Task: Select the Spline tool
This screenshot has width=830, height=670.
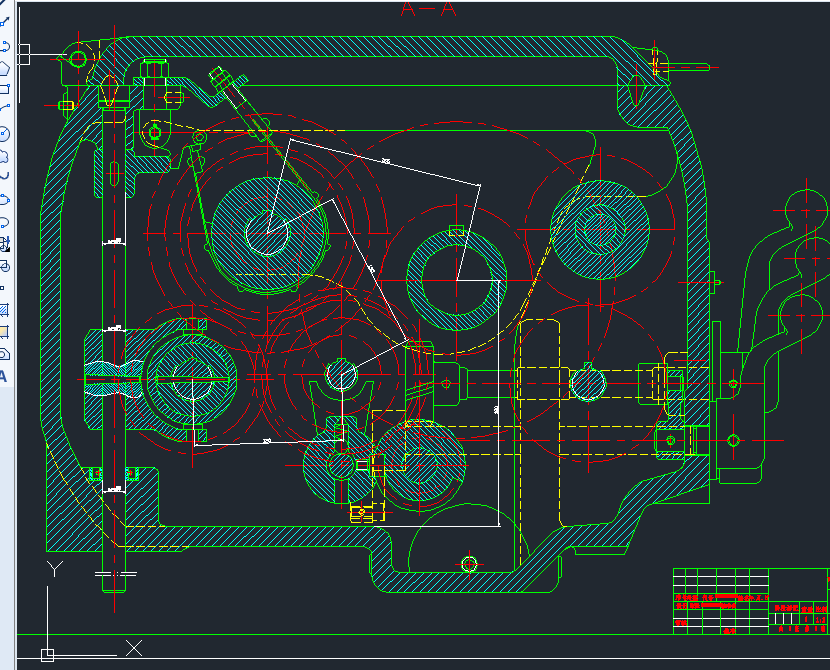Action: tap(4, 176)
